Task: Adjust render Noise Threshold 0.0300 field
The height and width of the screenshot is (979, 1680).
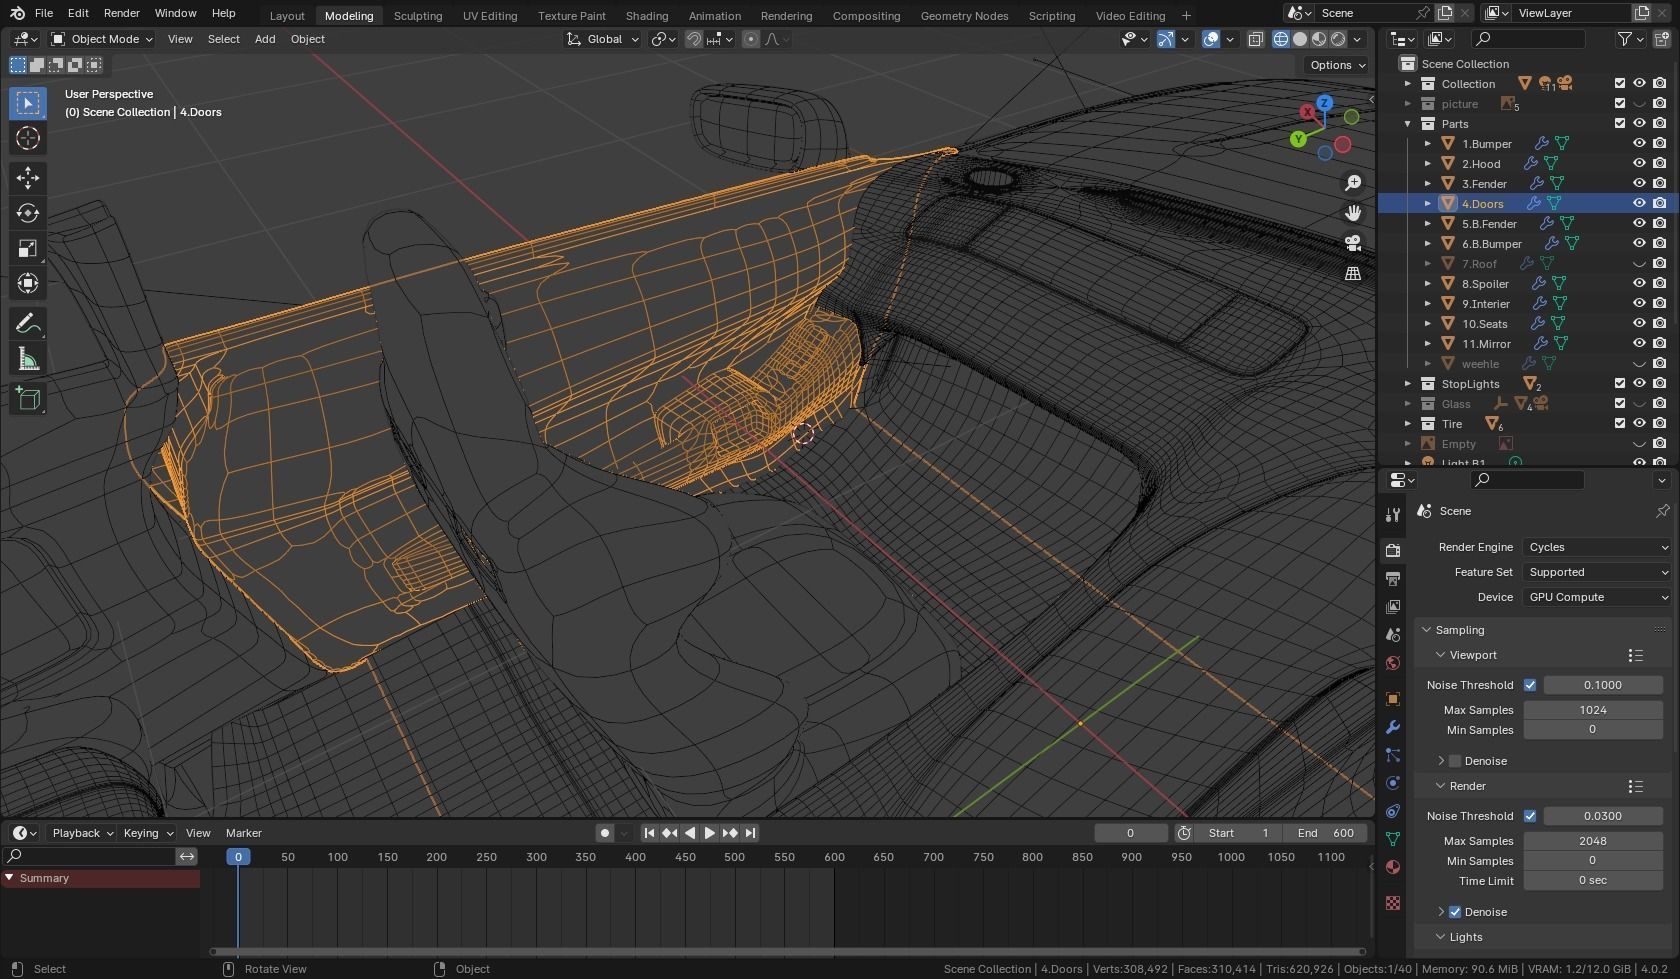Action: click(1603, 816)
